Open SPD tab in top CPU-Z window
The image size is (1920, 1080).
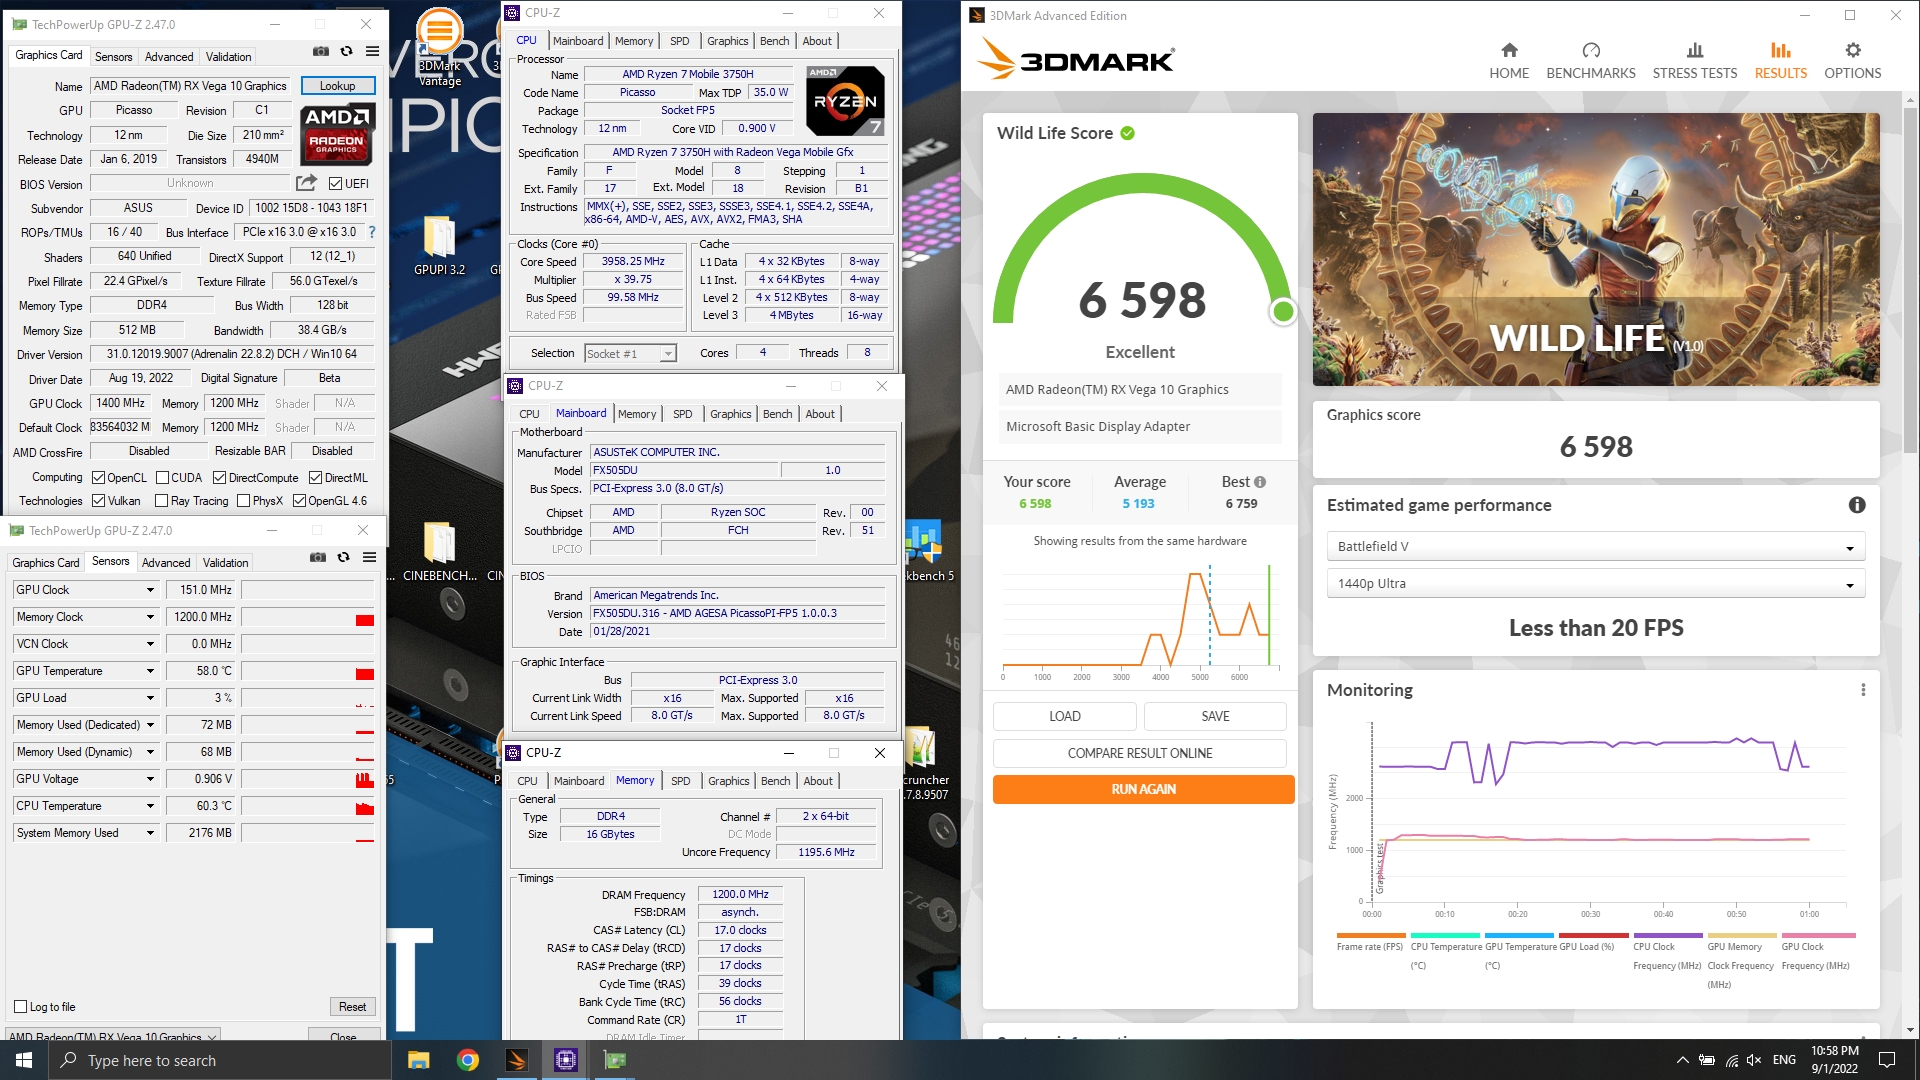click(680, 41)
